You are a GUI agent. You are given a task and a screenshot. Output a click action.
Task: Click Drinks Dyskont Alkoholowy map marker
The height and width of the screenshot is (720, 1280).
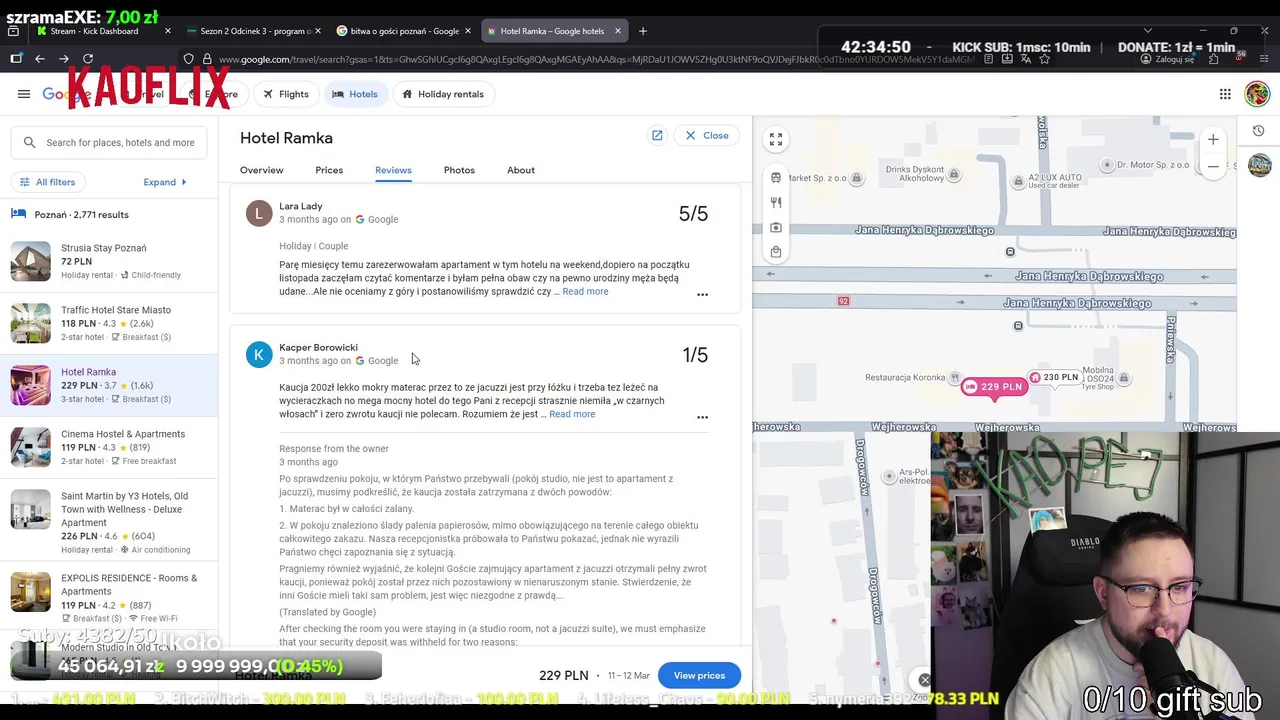(954, 174)
